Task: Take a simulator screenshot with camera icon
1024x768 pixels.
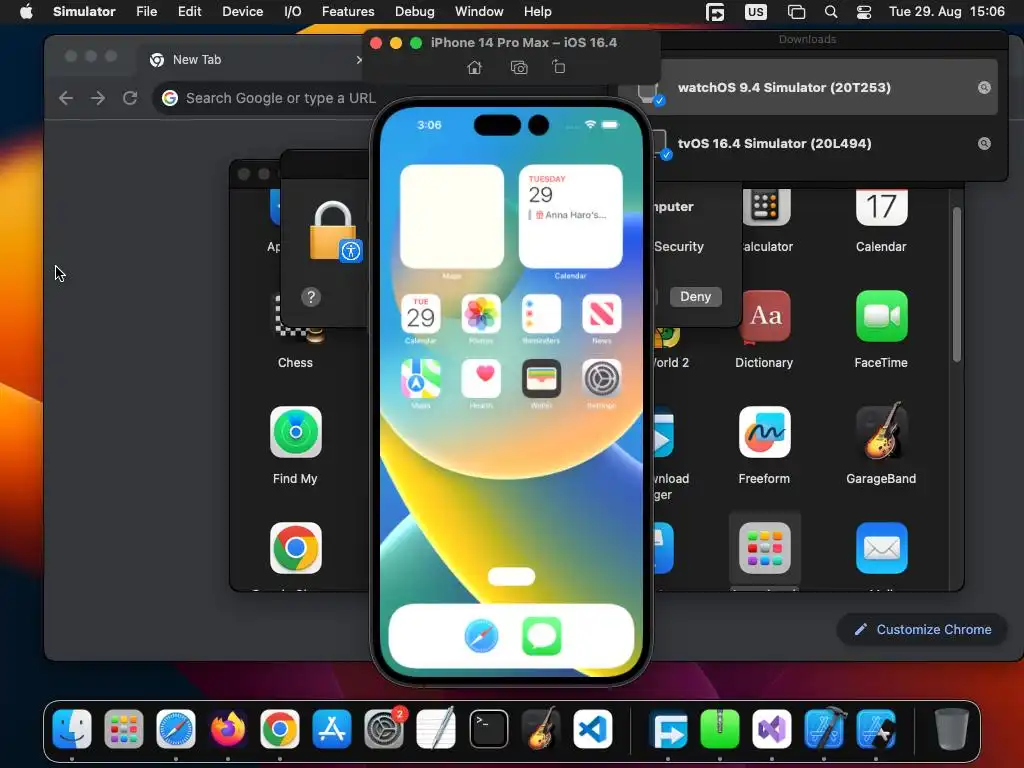Action: point(519,67)
